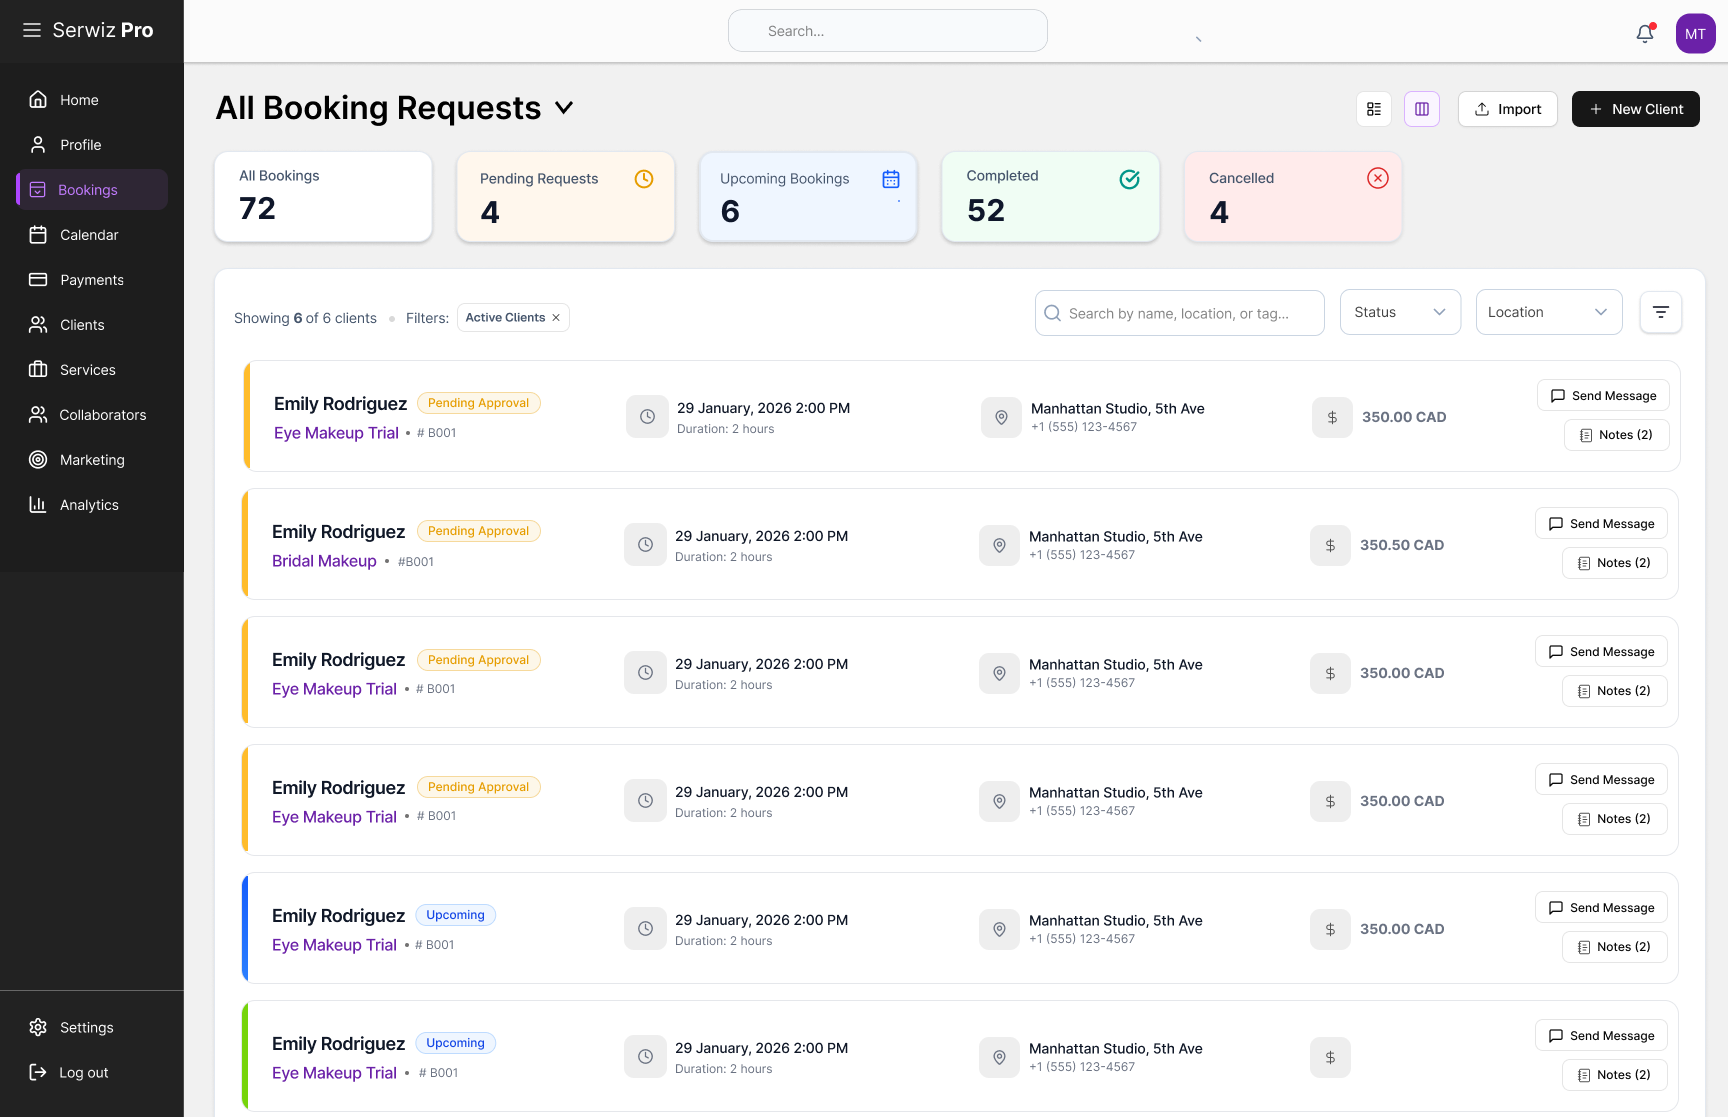The height and width of the screenshot is (1117, 1728).
Task: Open the Clients section
Action: coord(92,325)
